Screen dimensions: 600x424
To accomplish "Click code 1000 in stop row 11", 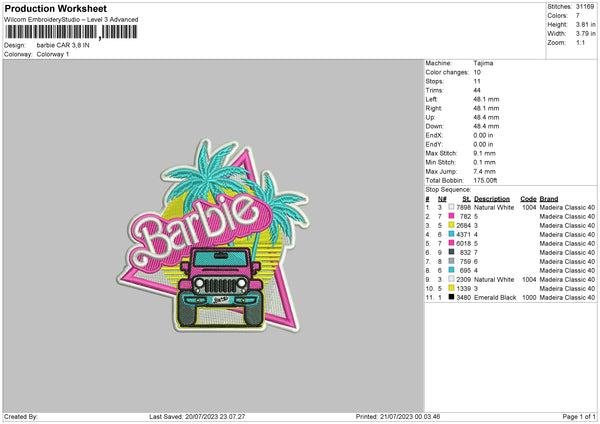I will [529, 297].
